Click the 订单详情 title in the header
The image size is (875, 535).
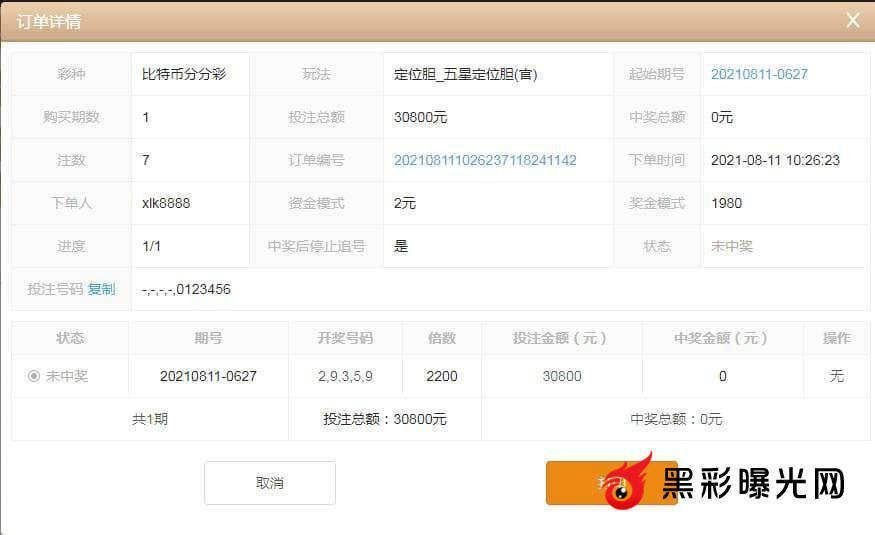(x=49, y=21)
